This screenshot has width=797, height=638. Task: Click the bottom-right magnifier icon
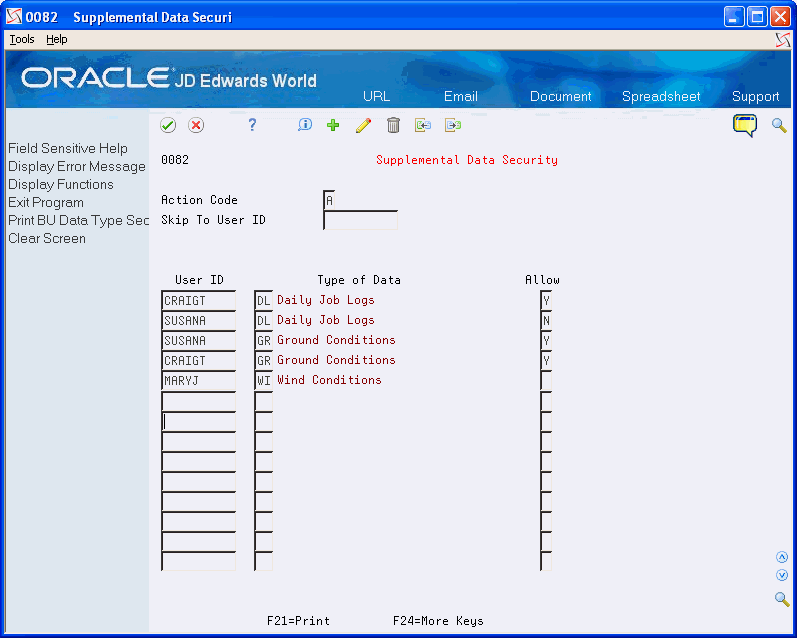(x=782, y=598)
